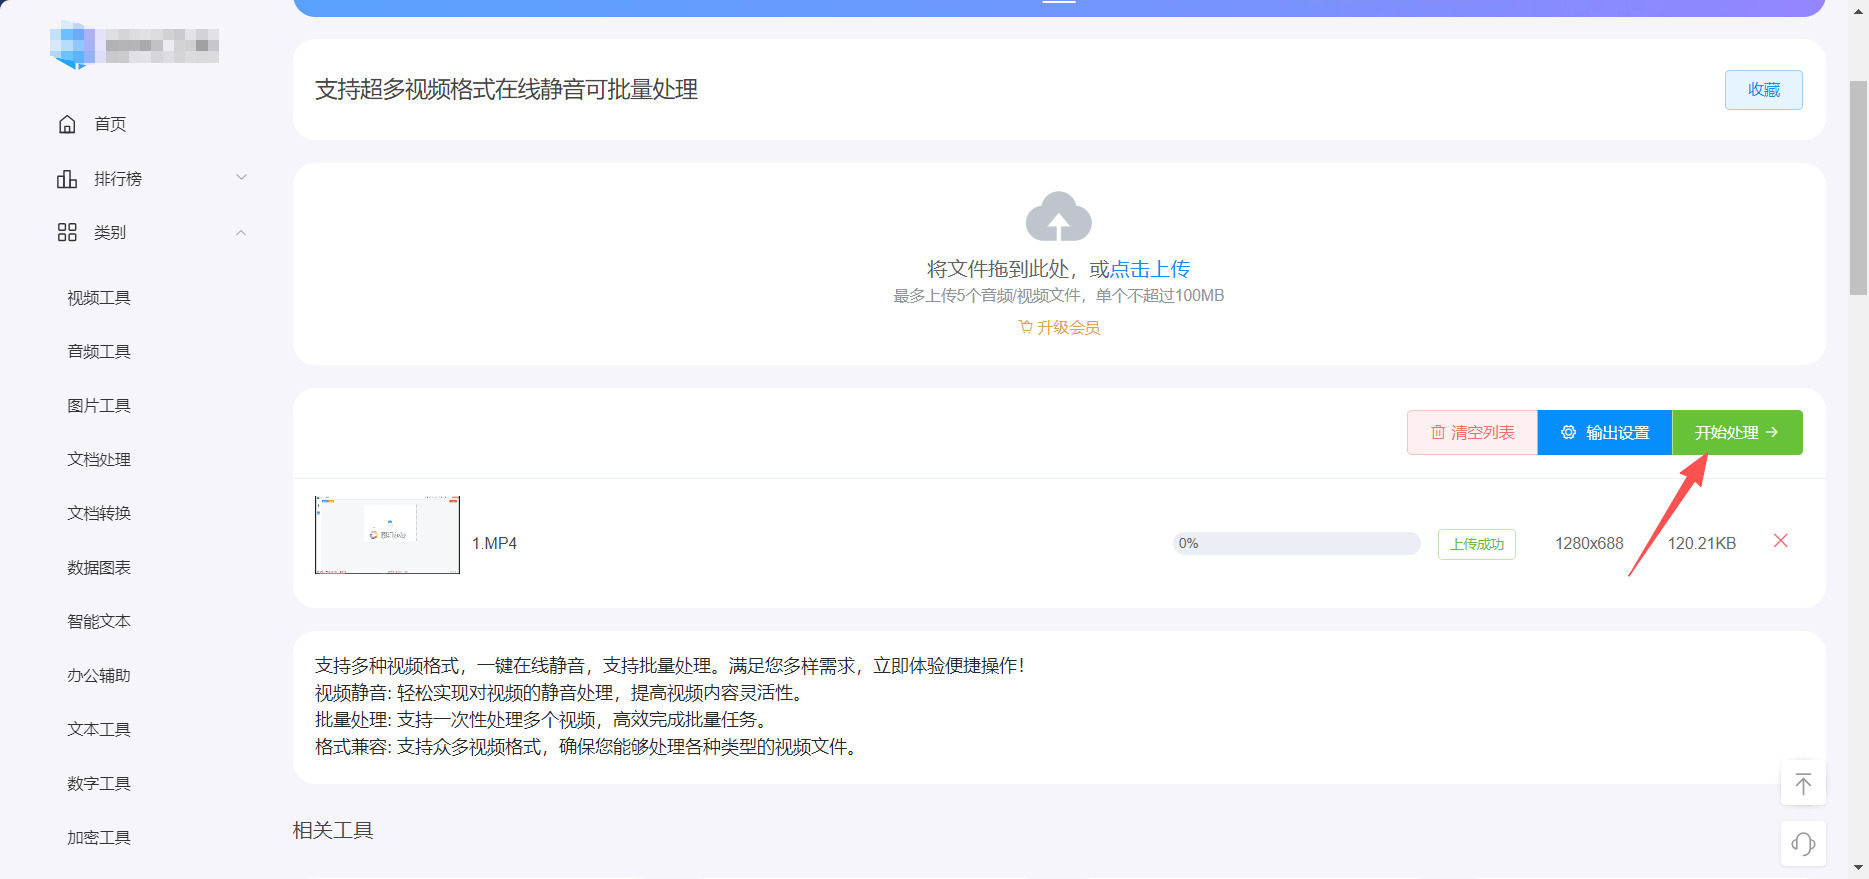
Task: Click the page vertical scrollbar thumb
Action: (1859, 188)
